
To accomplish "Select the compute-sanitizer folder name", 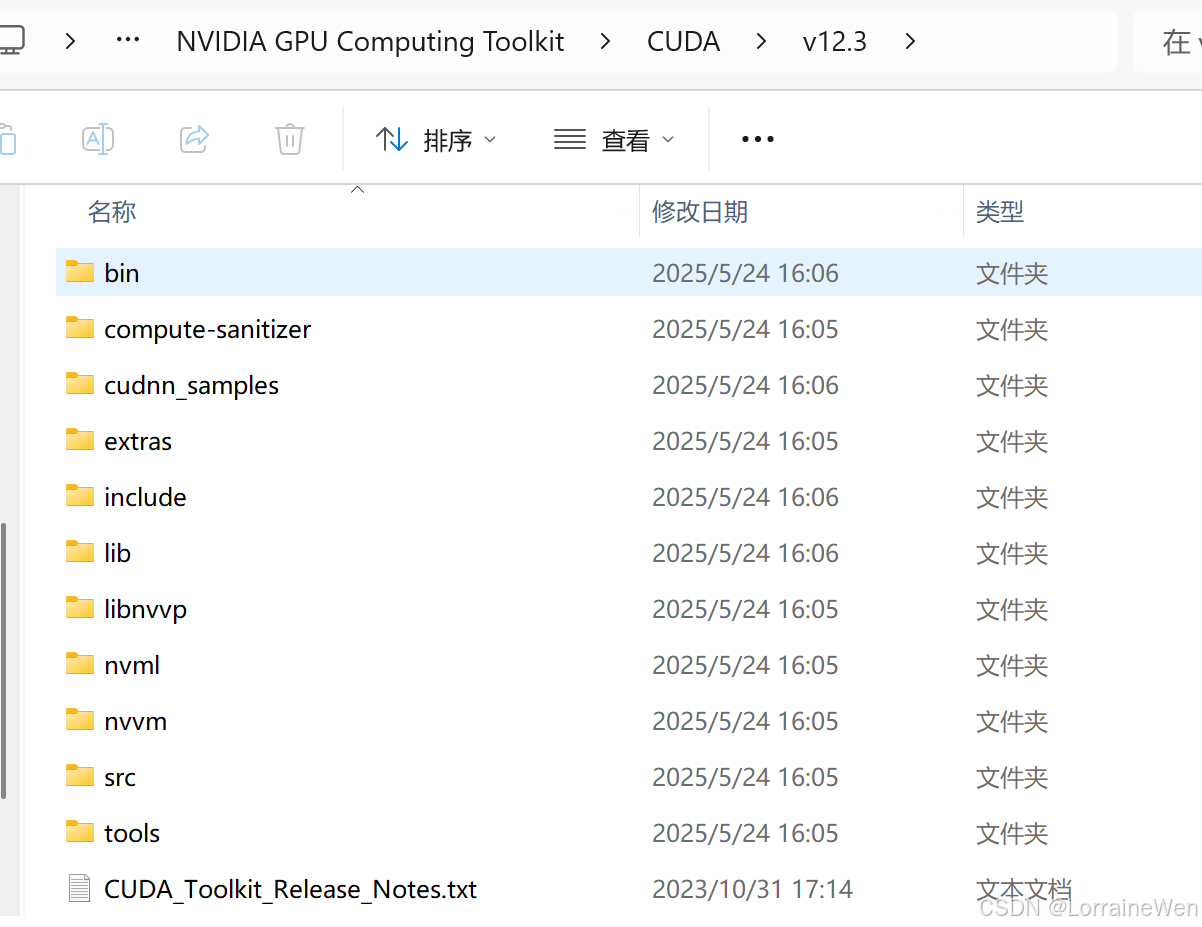I will tap(207, 329).
